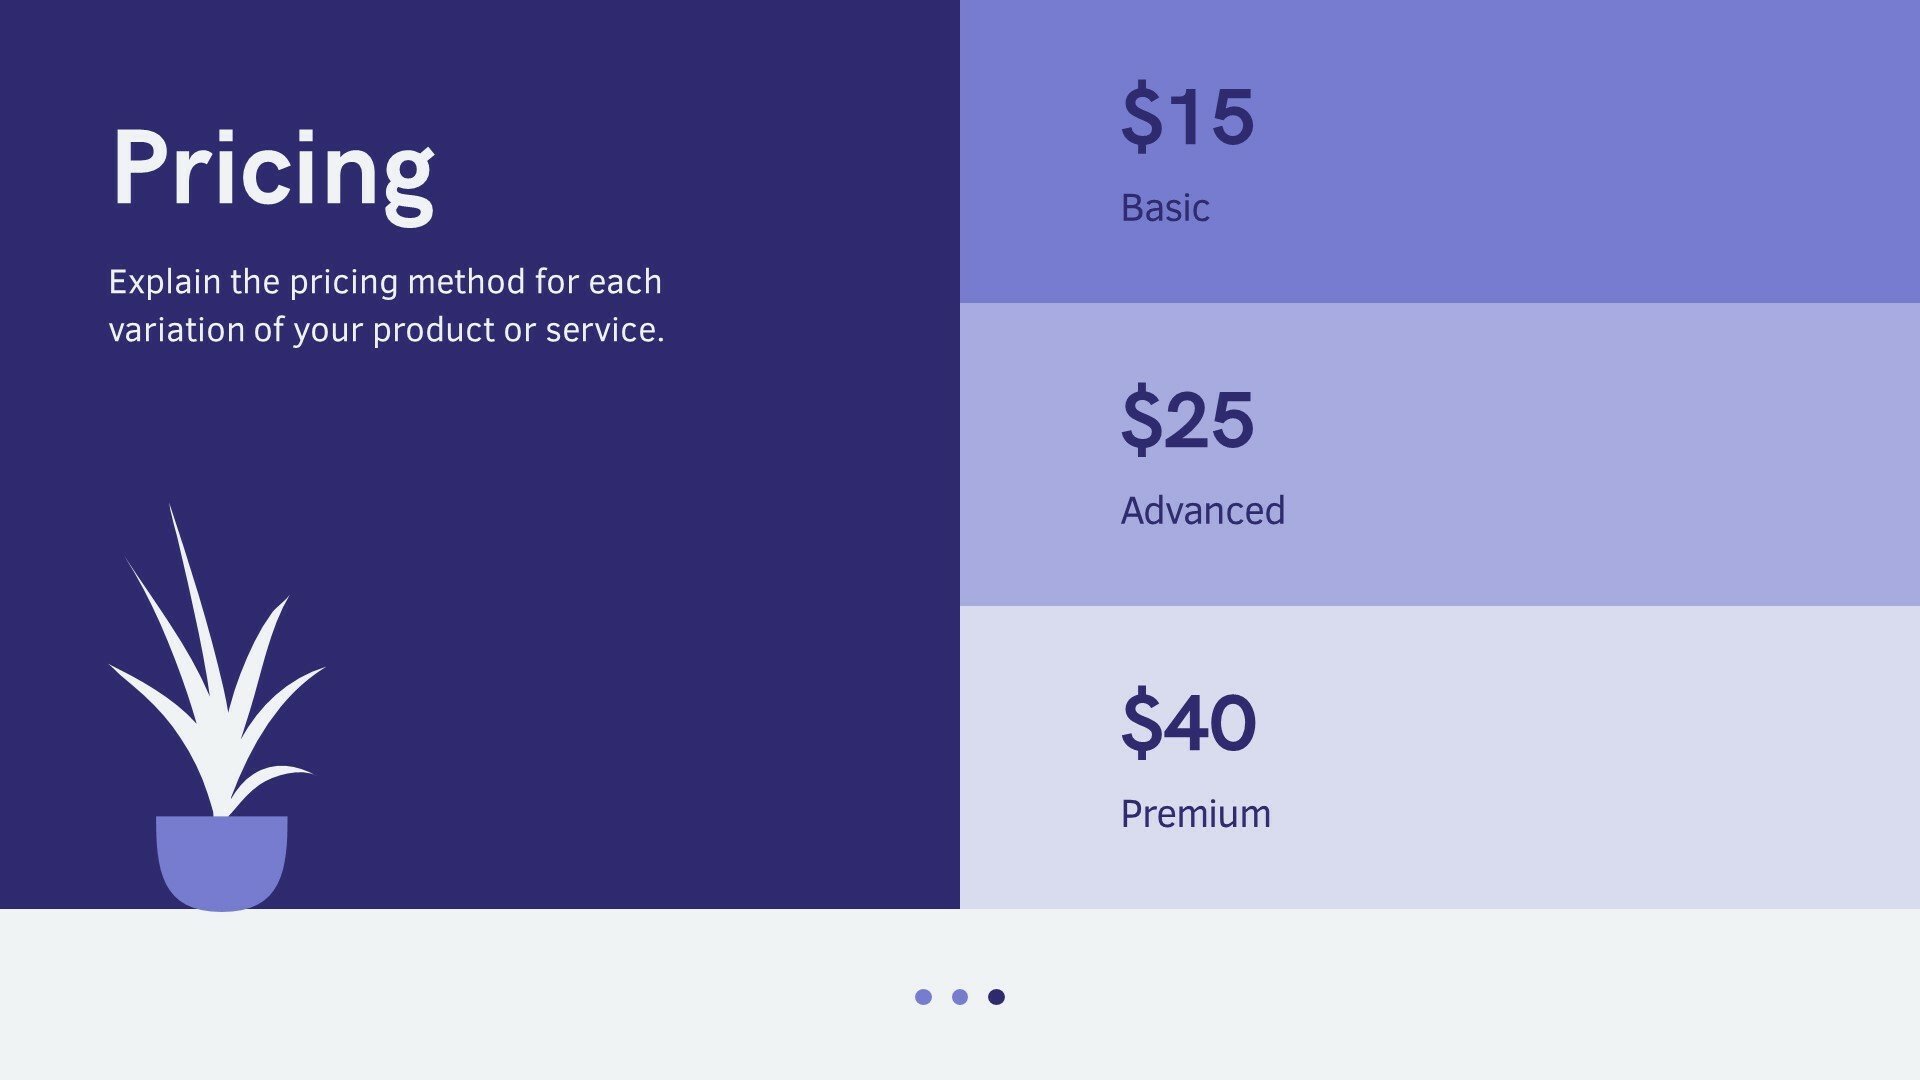
Task: Click the $15 price
Action: click(x=1187, y=117)
